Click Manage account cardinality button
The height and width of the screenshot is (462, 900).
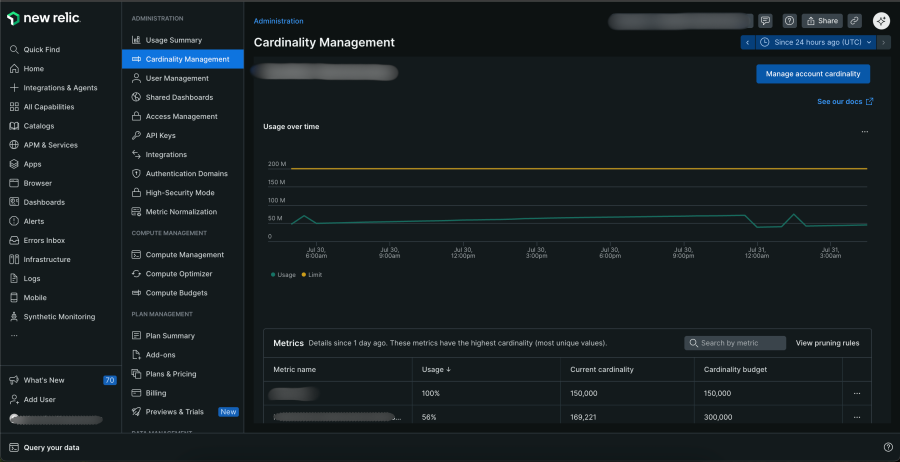[813, 74]
